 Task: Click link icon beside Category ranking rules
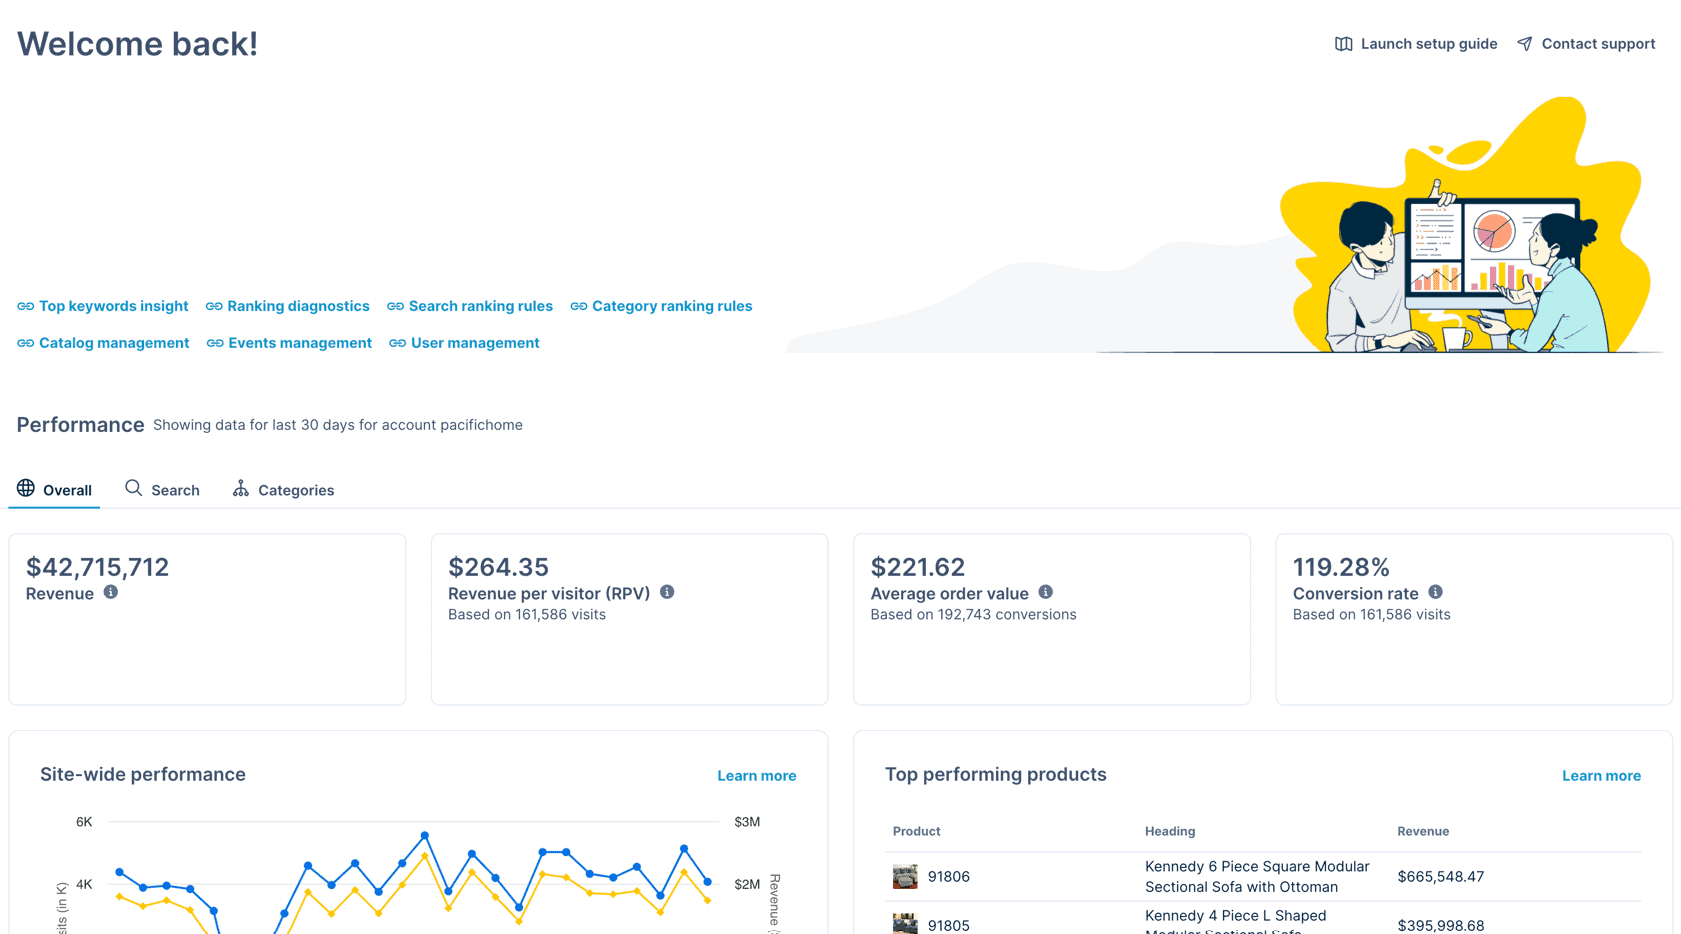pos(579,306)
